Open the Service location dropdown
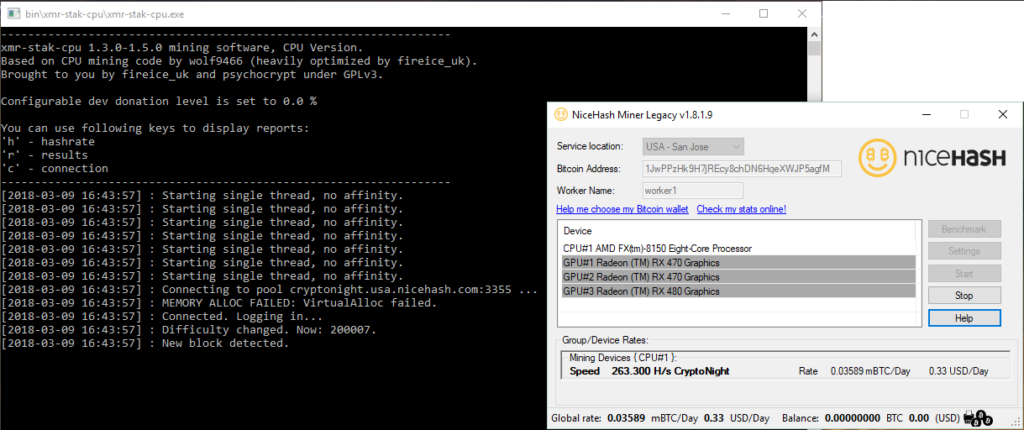Image resolution: width=1024 pixels, height=430 pixels. click(693, 146)
